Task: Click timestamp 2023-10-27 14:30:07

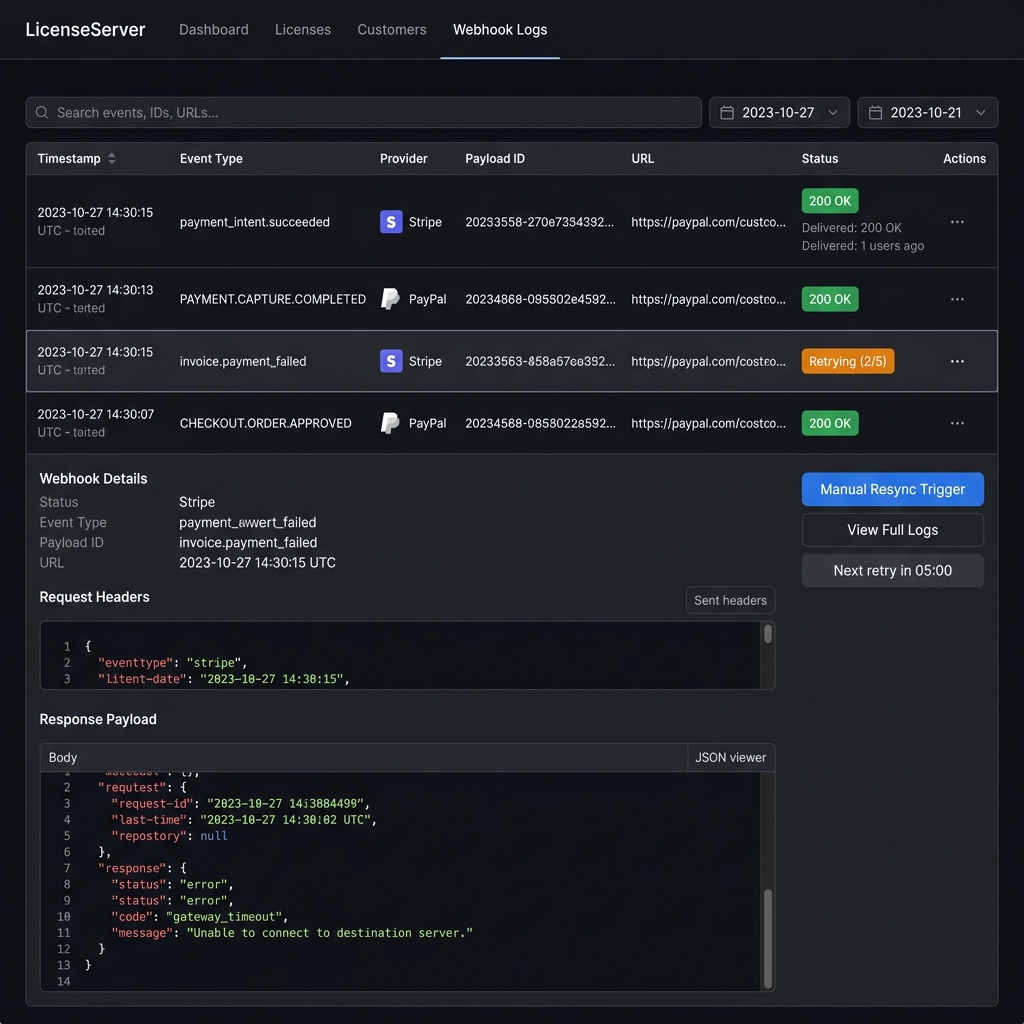Action: 96,414
